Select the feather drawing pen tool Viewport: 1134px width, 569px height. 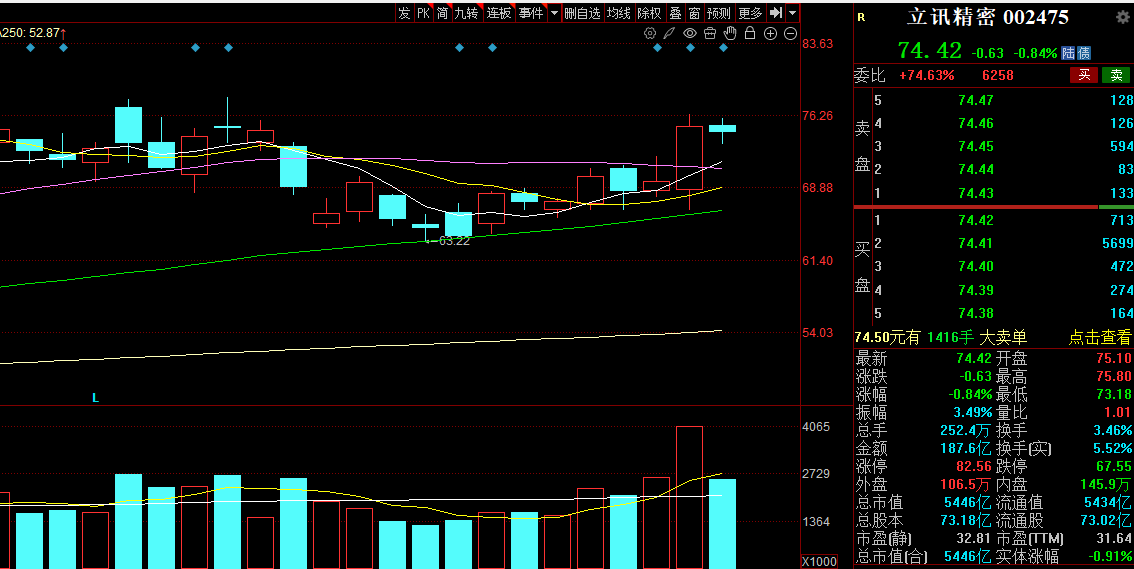coord(670,33)
